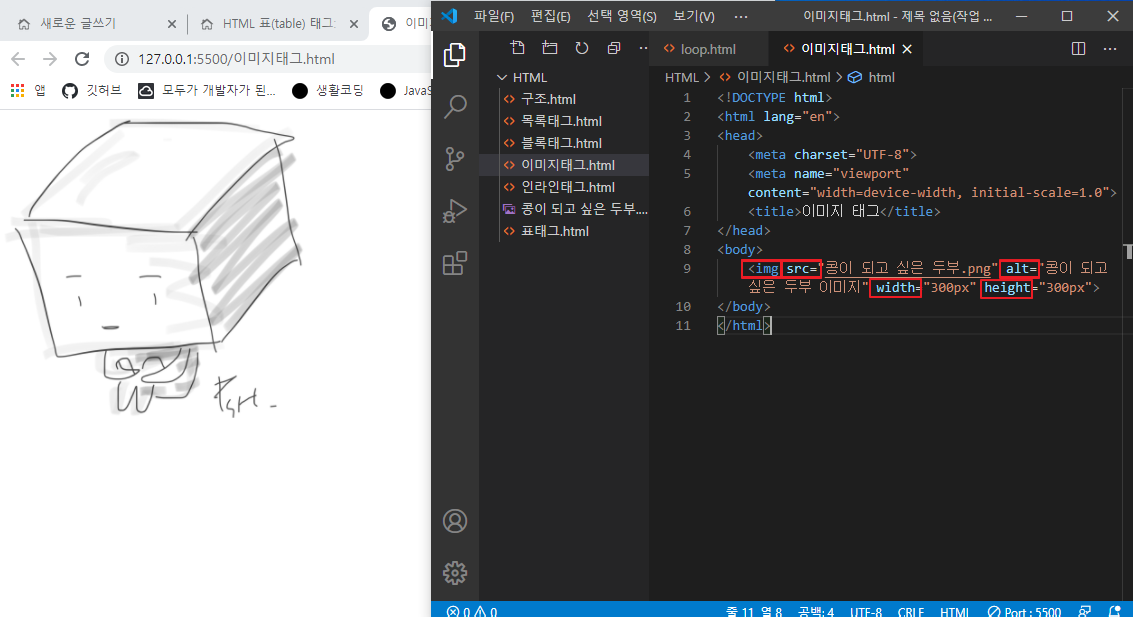This screenshot has width=1133, height=617.
Task: Open the Search view in the activity bar
Action: pyautogui.click(x=455, y=106)
